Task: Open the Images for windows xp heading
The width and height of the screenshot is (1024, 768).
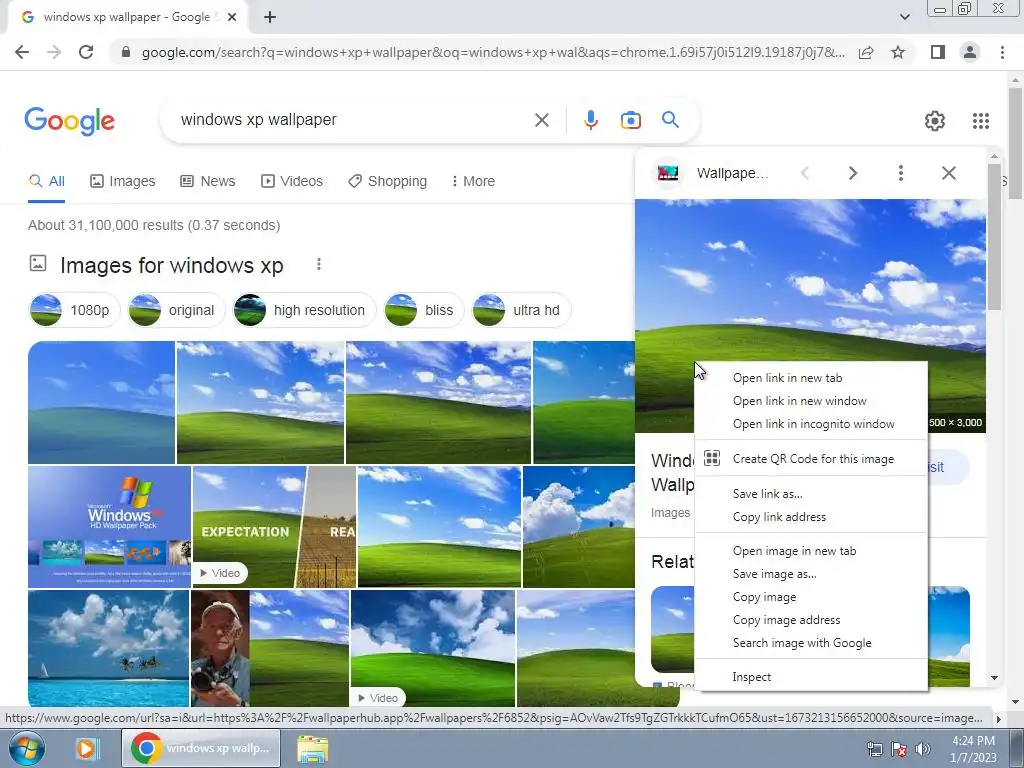Action: pyautogui.click(x=172, y=265)
